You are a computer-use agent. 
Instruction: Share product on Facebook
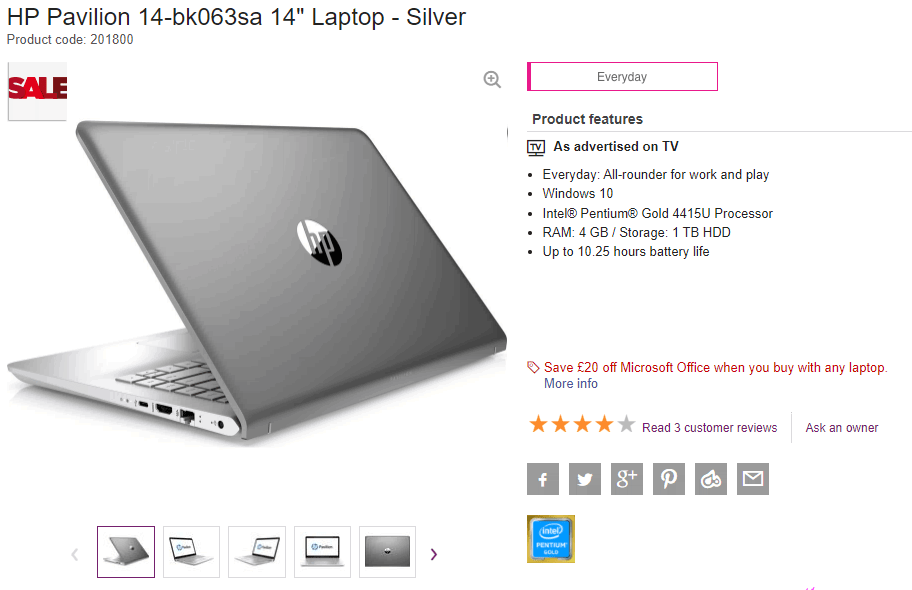(543, 479)
